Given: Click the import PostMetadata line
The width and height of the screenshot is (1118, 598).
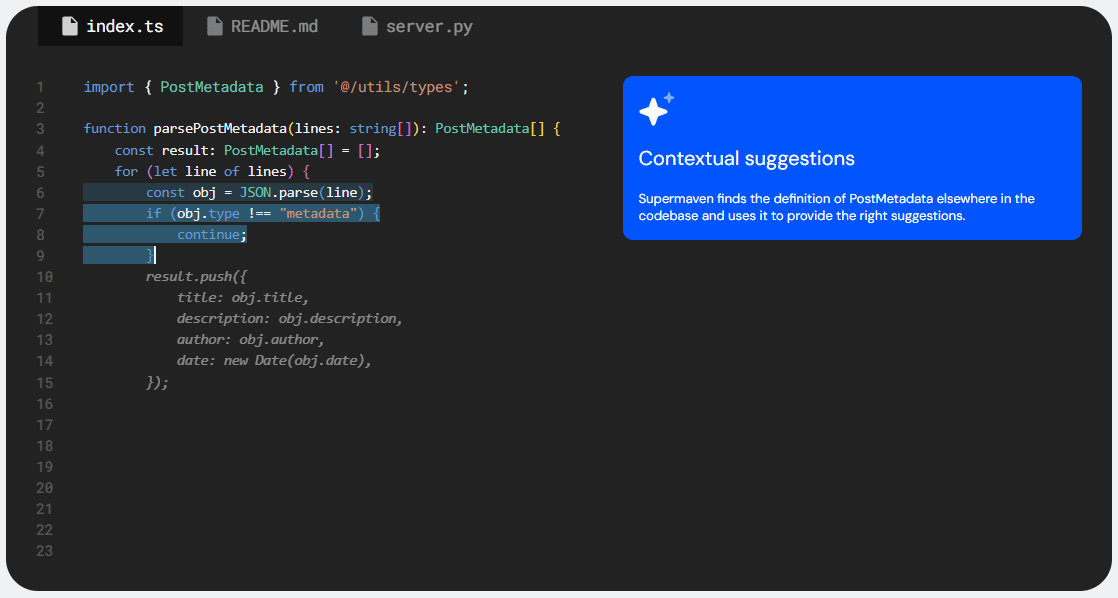Looking at the screenshot, I should click(276, 87).
